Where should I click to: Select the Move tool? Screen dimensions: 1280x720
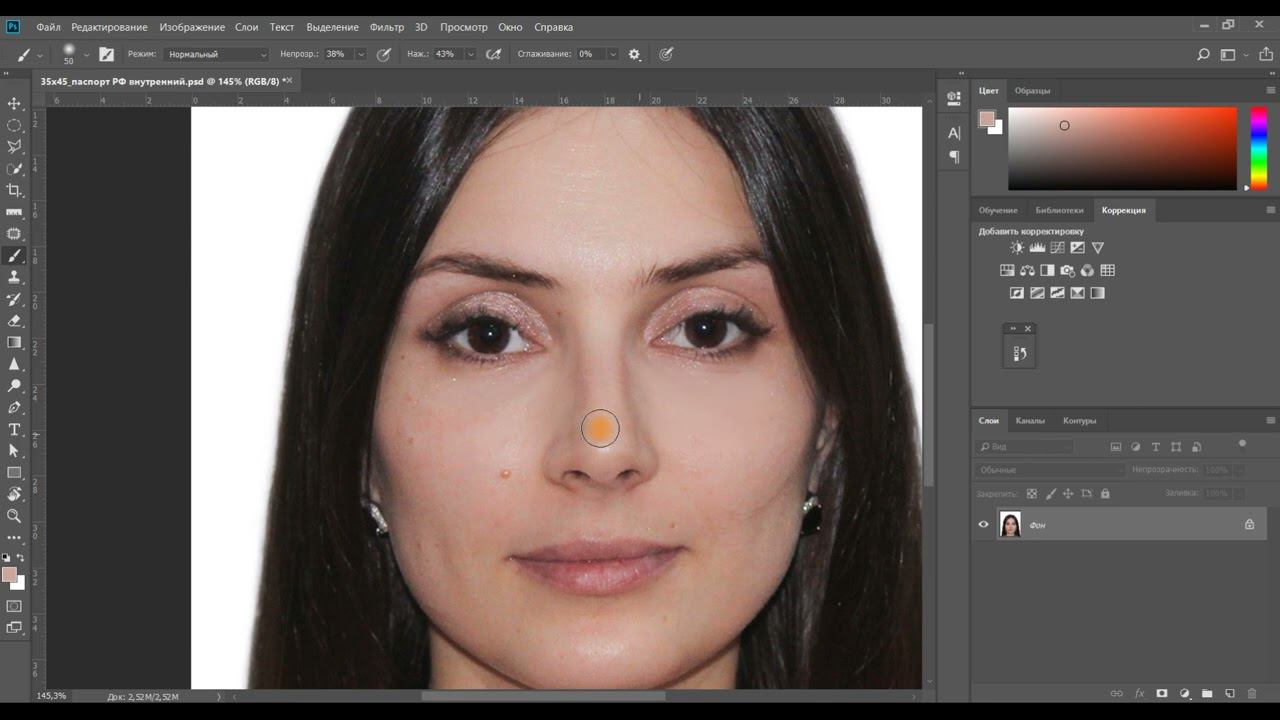(14, 103)
